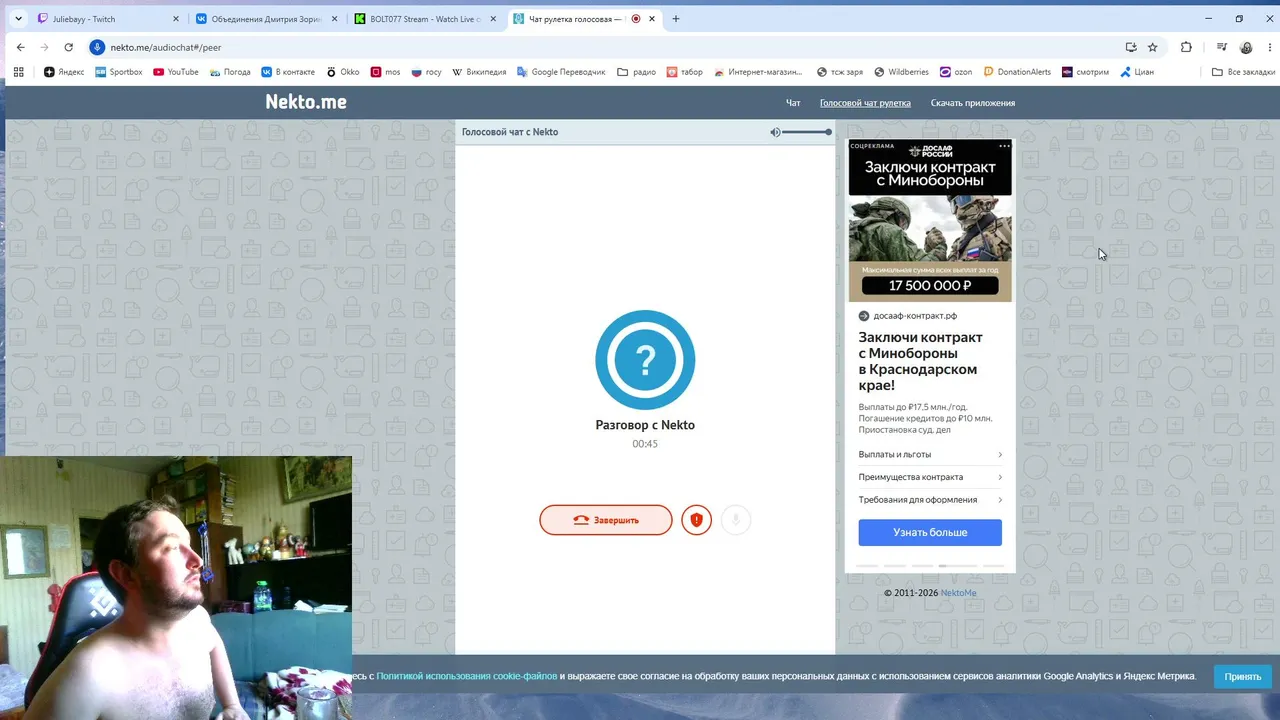This screenshot has height=720, width=1280.
Task: Expand the Преимущества контракта row
Action: tap(930, 477)
